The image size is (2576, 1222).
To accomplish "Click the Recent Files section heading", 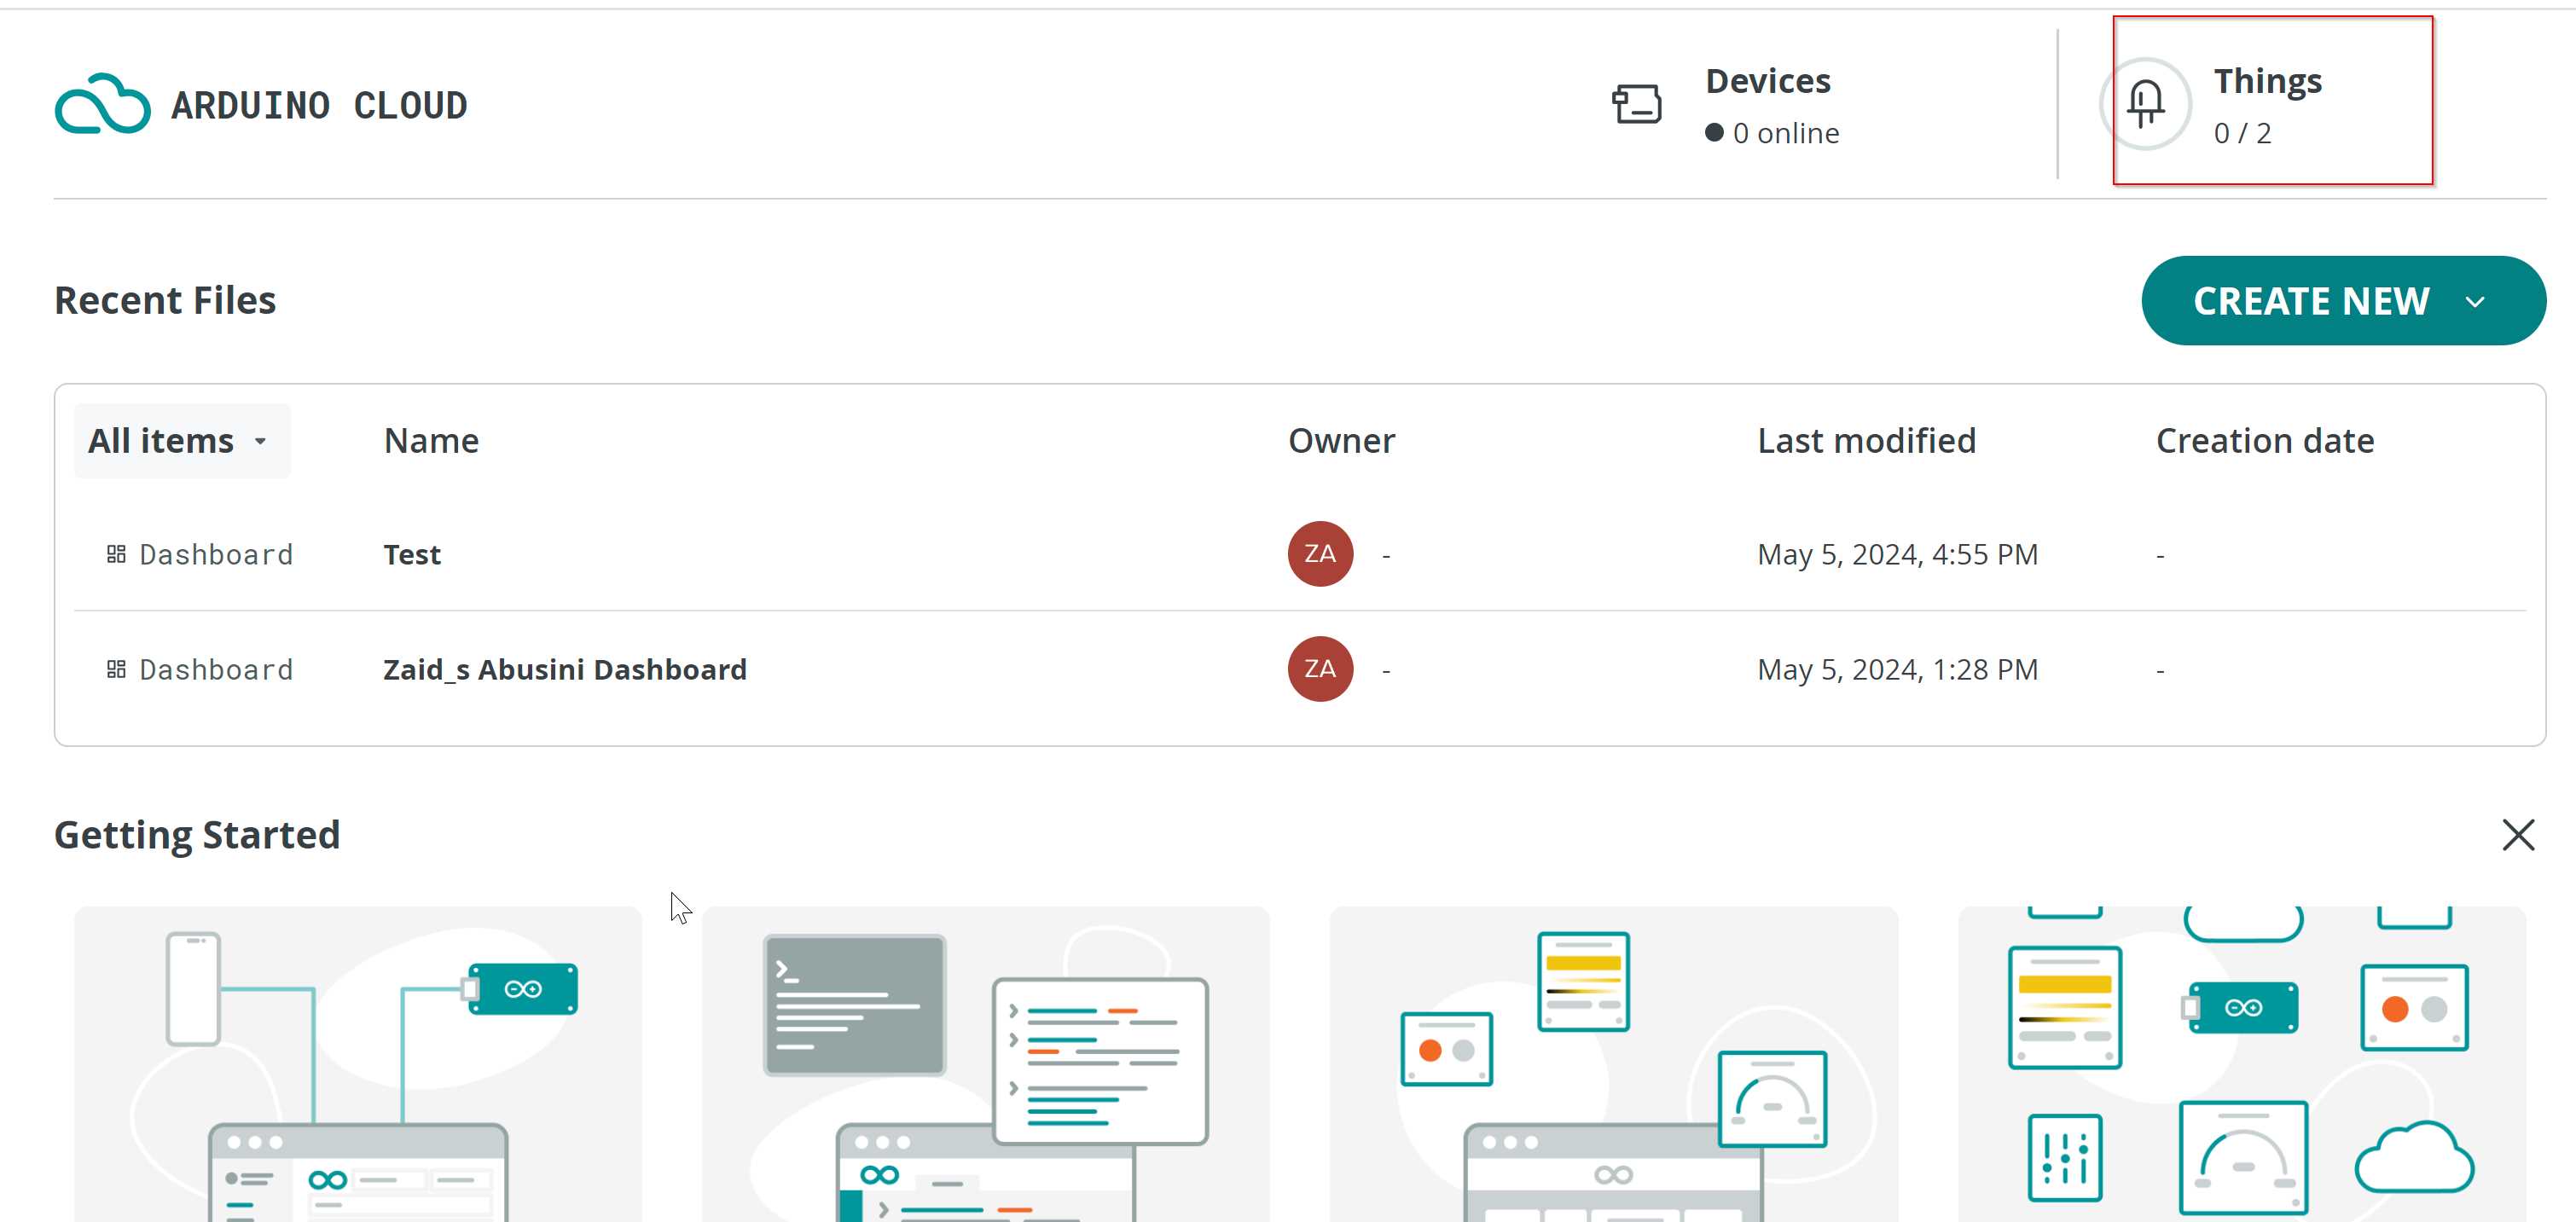I will (x=165, y=300).
